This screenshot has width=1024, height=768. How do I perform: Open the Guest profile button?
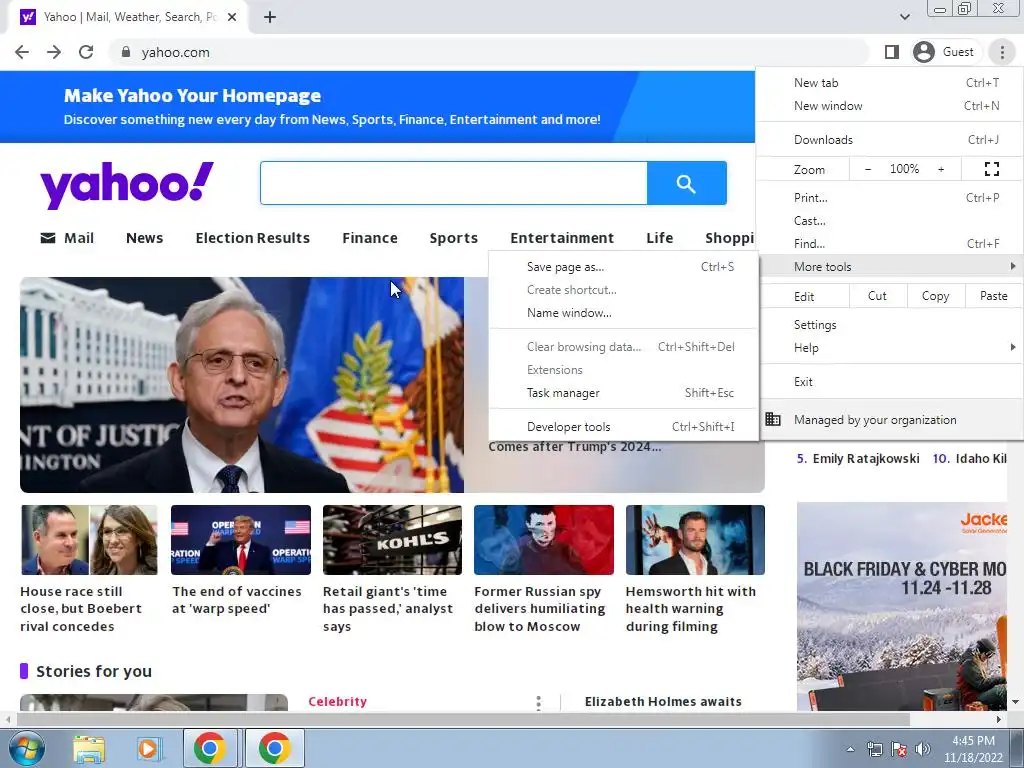945,52
